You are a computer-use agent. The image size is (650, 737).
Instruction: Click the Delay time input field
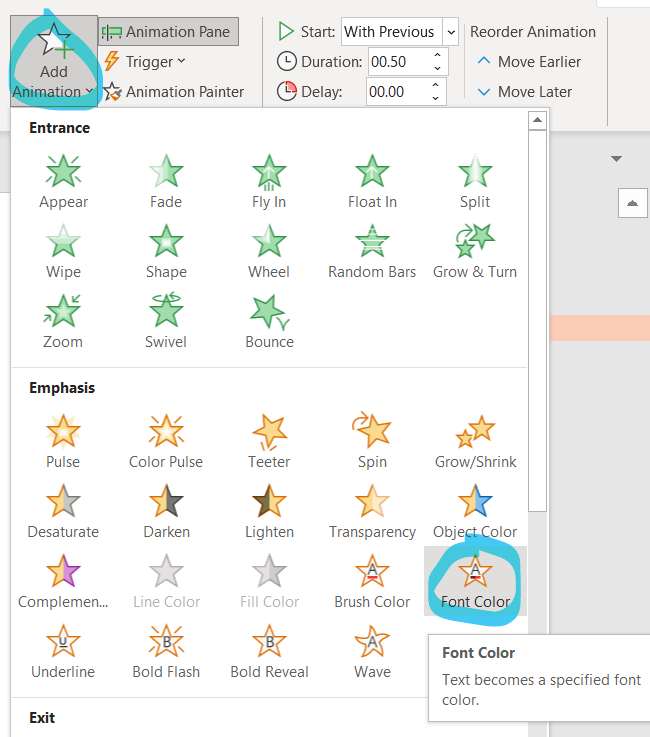click(395, 92)
